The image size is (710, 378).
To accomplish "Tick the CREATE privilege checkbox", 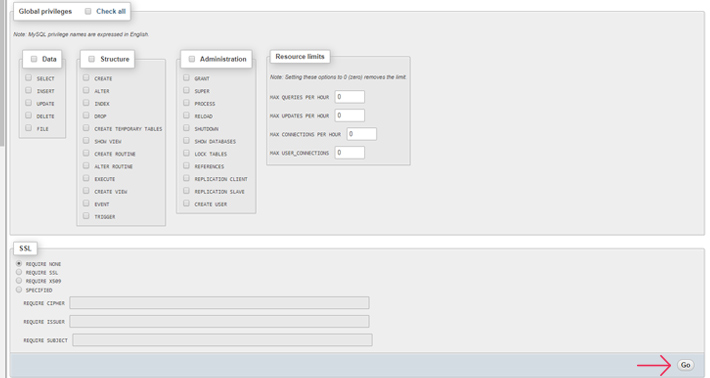I will 86,78.
